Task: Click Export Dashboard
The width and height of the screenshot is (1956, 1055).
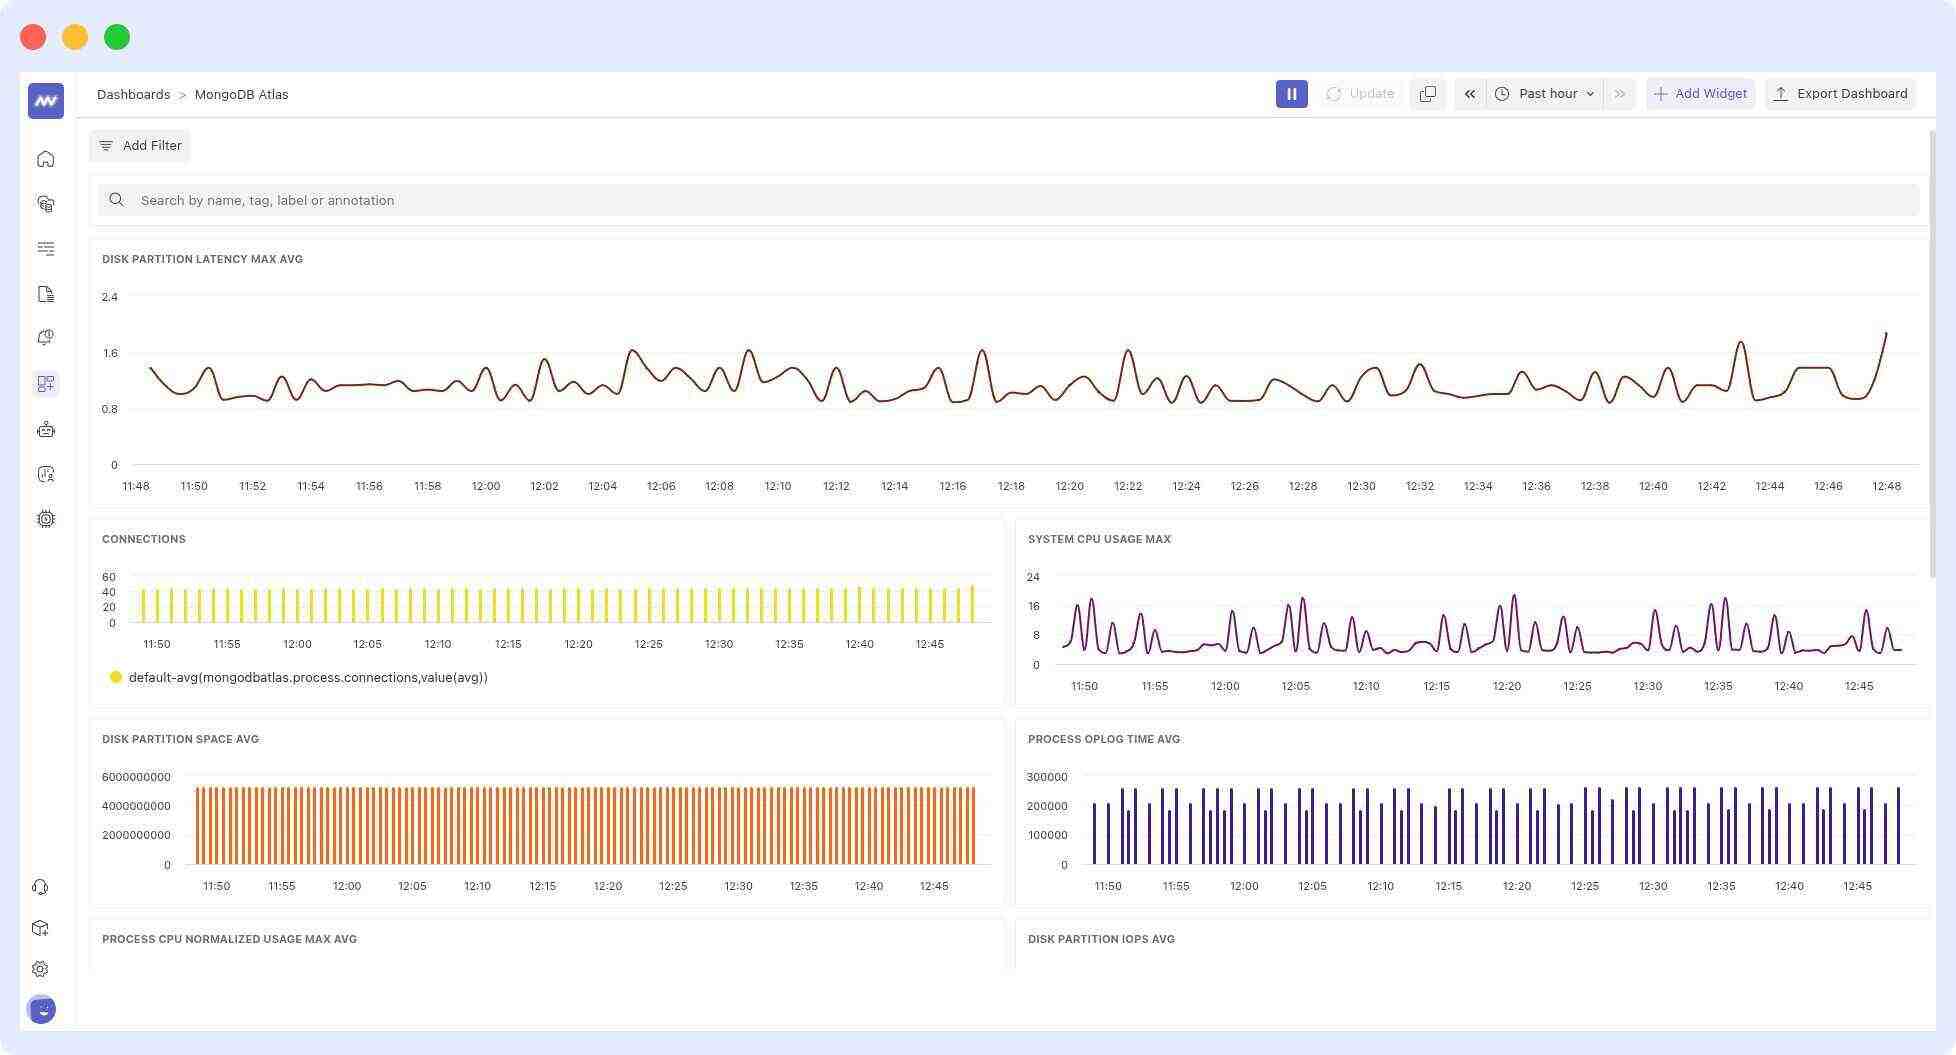Action: click(x=1840, y=93)
